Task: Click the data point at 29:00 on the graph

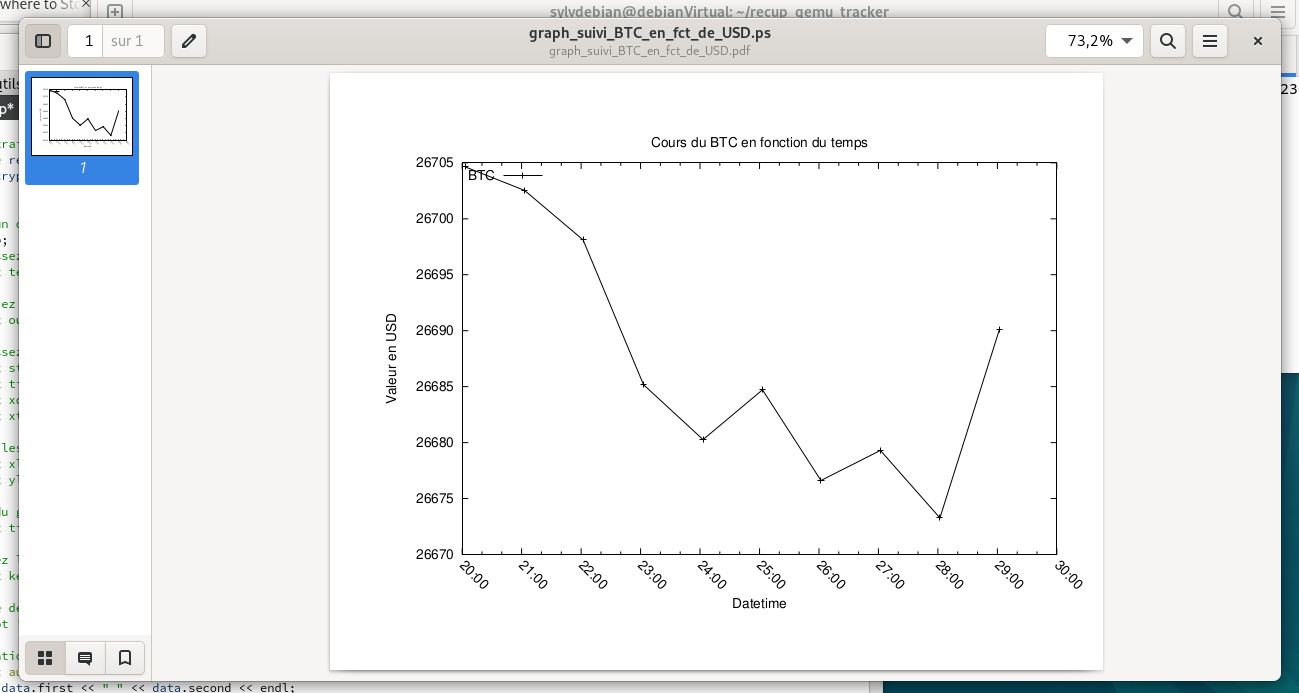Action: pos(998,329)
